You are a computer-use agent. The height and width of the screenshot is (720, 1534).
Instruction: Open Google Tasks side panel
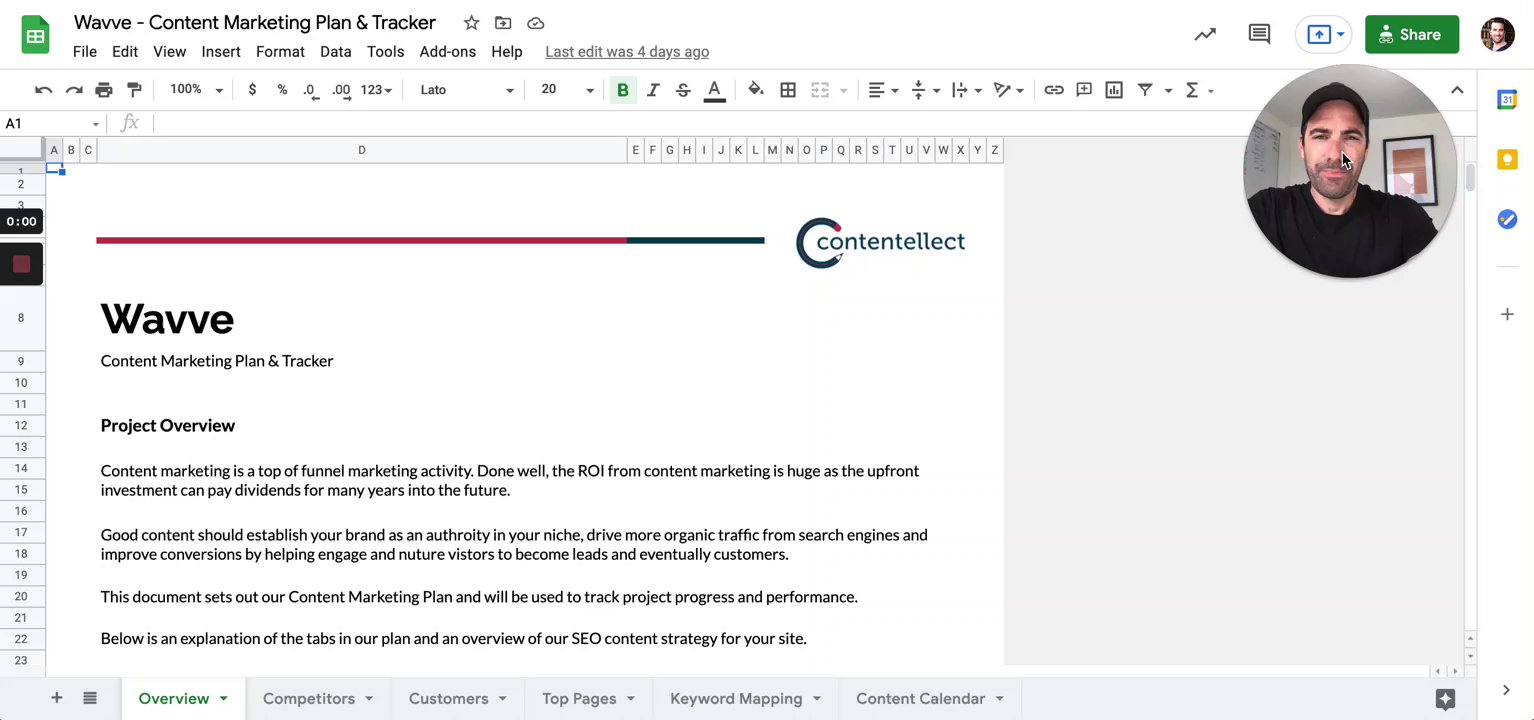pyautogui.click(x=1507, y=219)
